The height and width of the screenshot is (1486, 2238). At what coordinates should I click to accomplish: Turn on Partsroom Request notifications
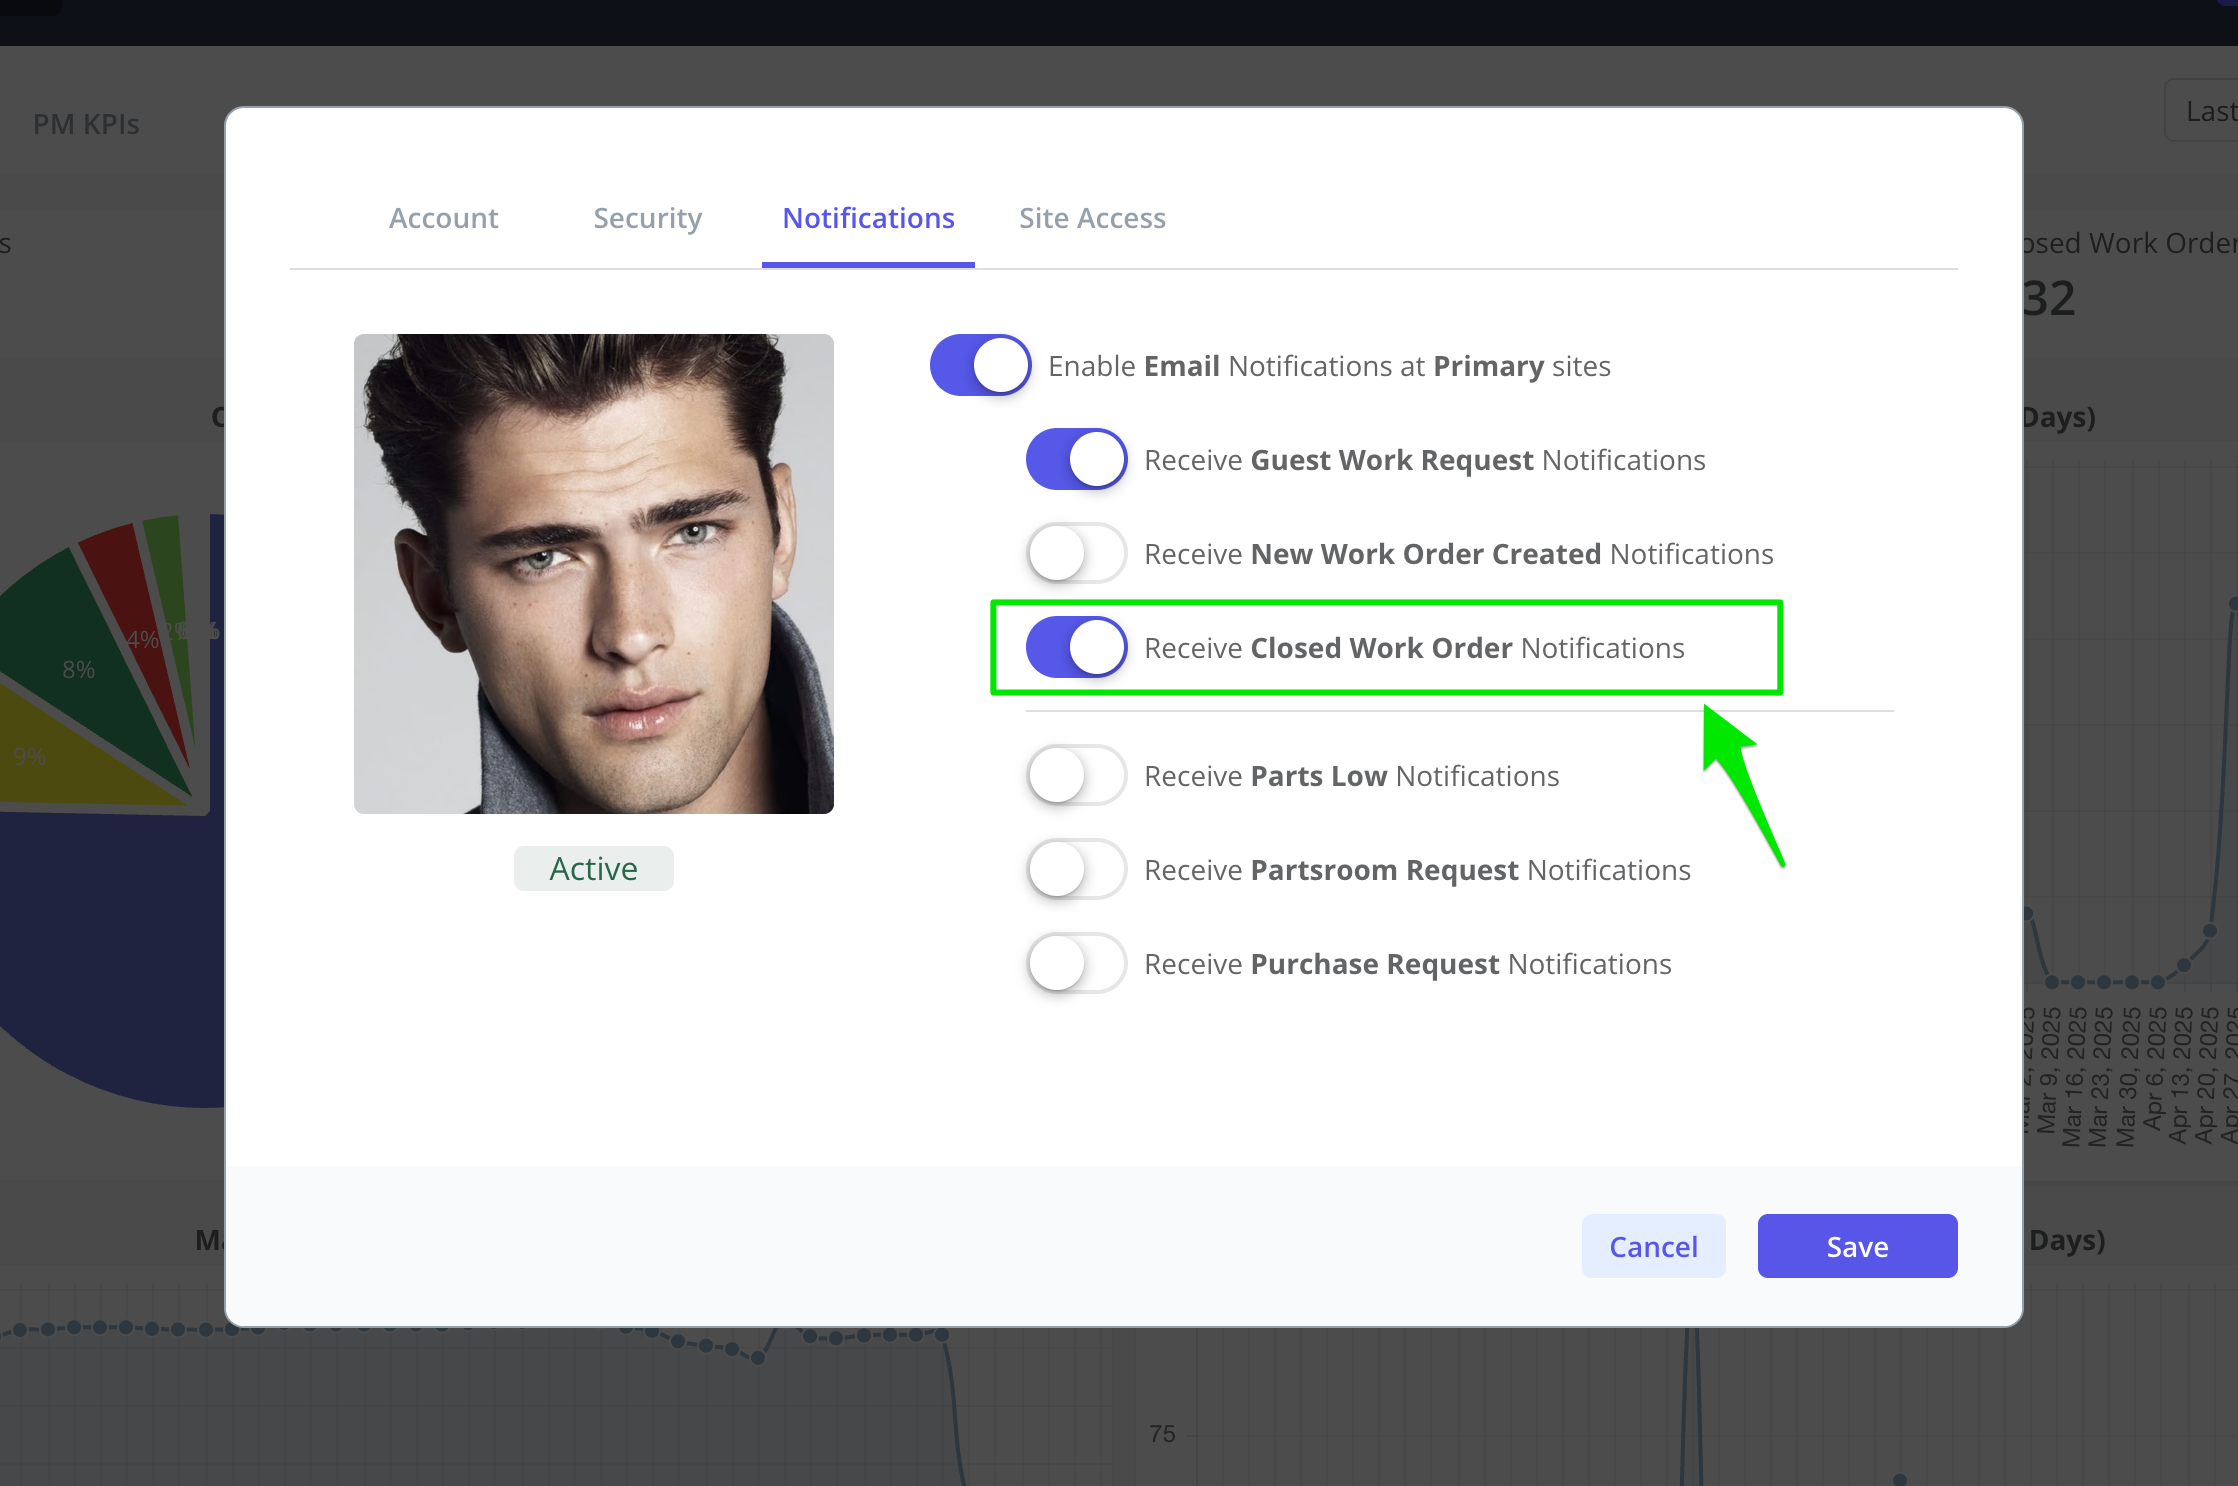click(1076, 869)
